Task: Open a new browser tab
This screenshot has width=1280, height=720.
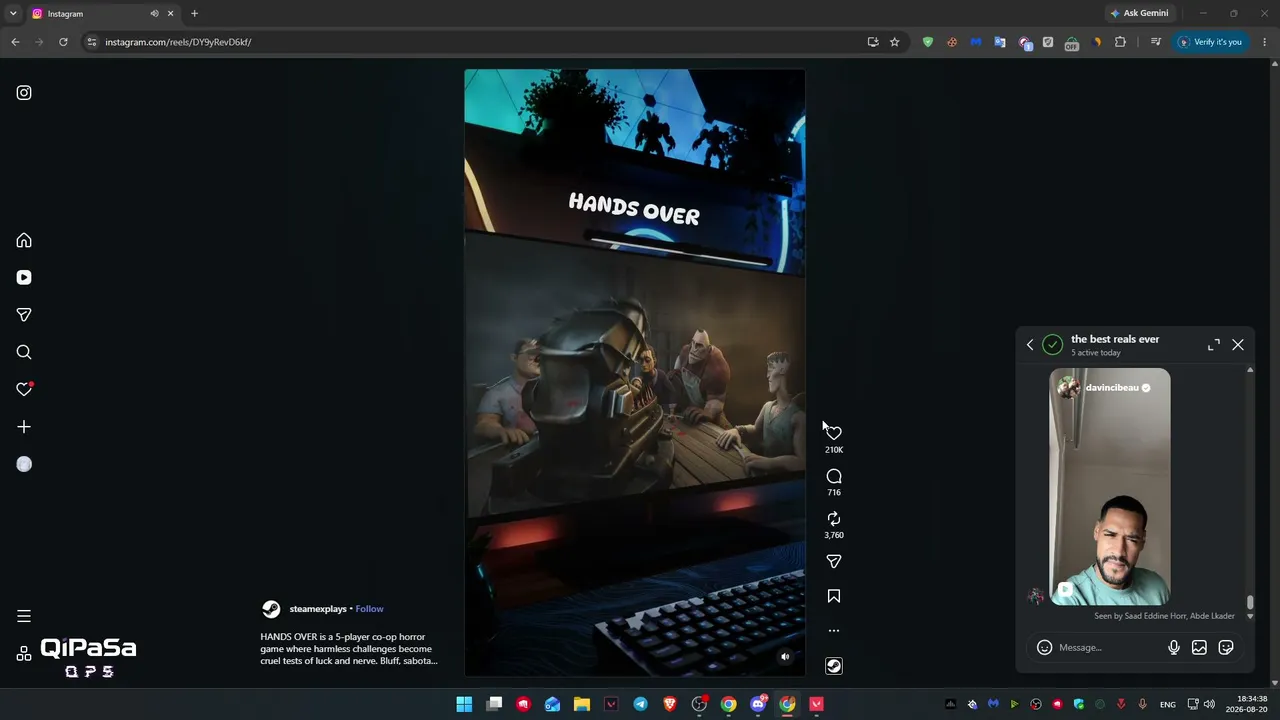Action: point(194,14)
